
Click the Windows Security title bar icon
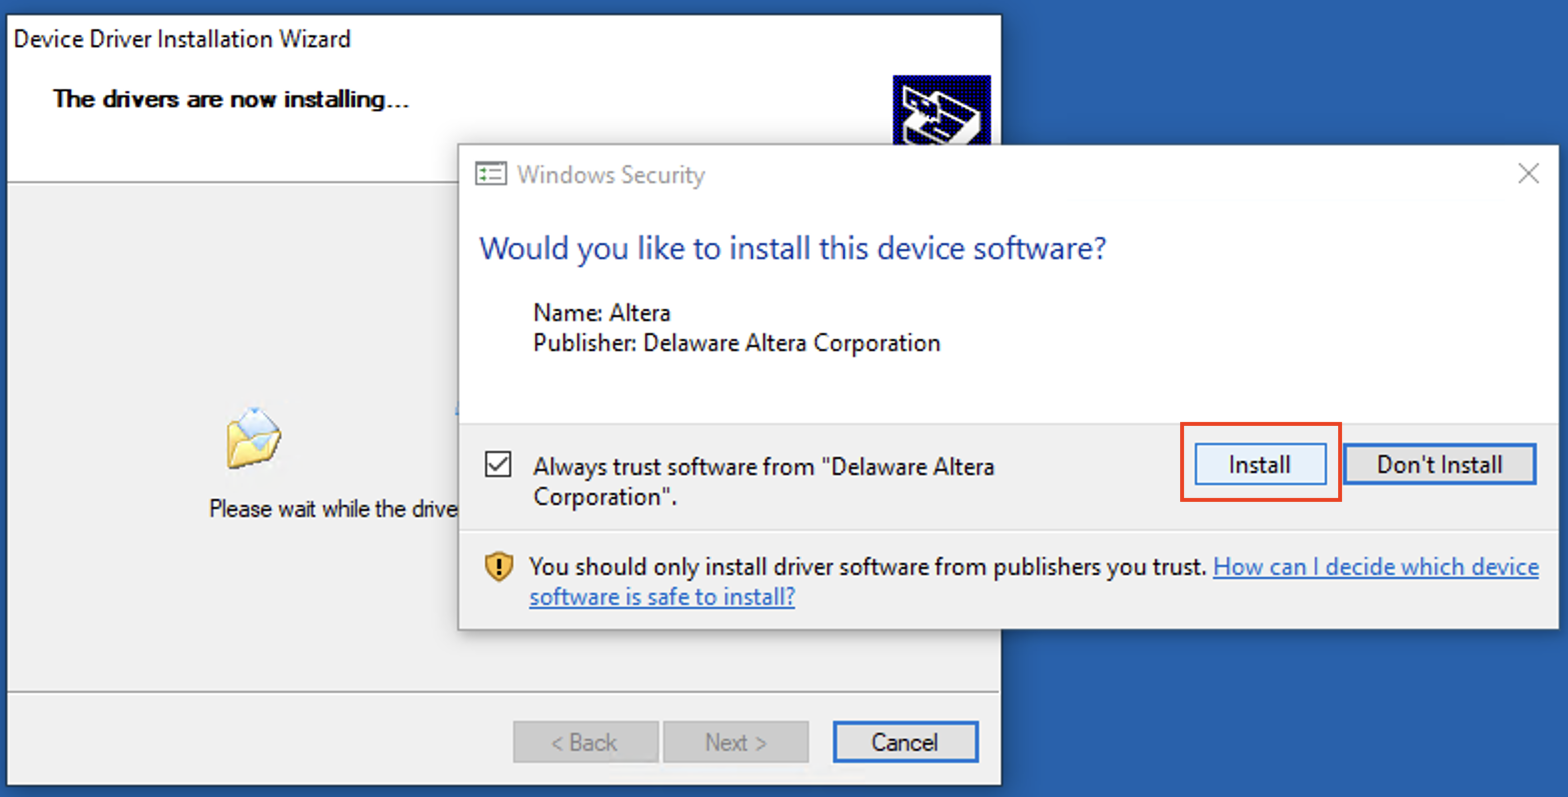click(x=490, y=174)
